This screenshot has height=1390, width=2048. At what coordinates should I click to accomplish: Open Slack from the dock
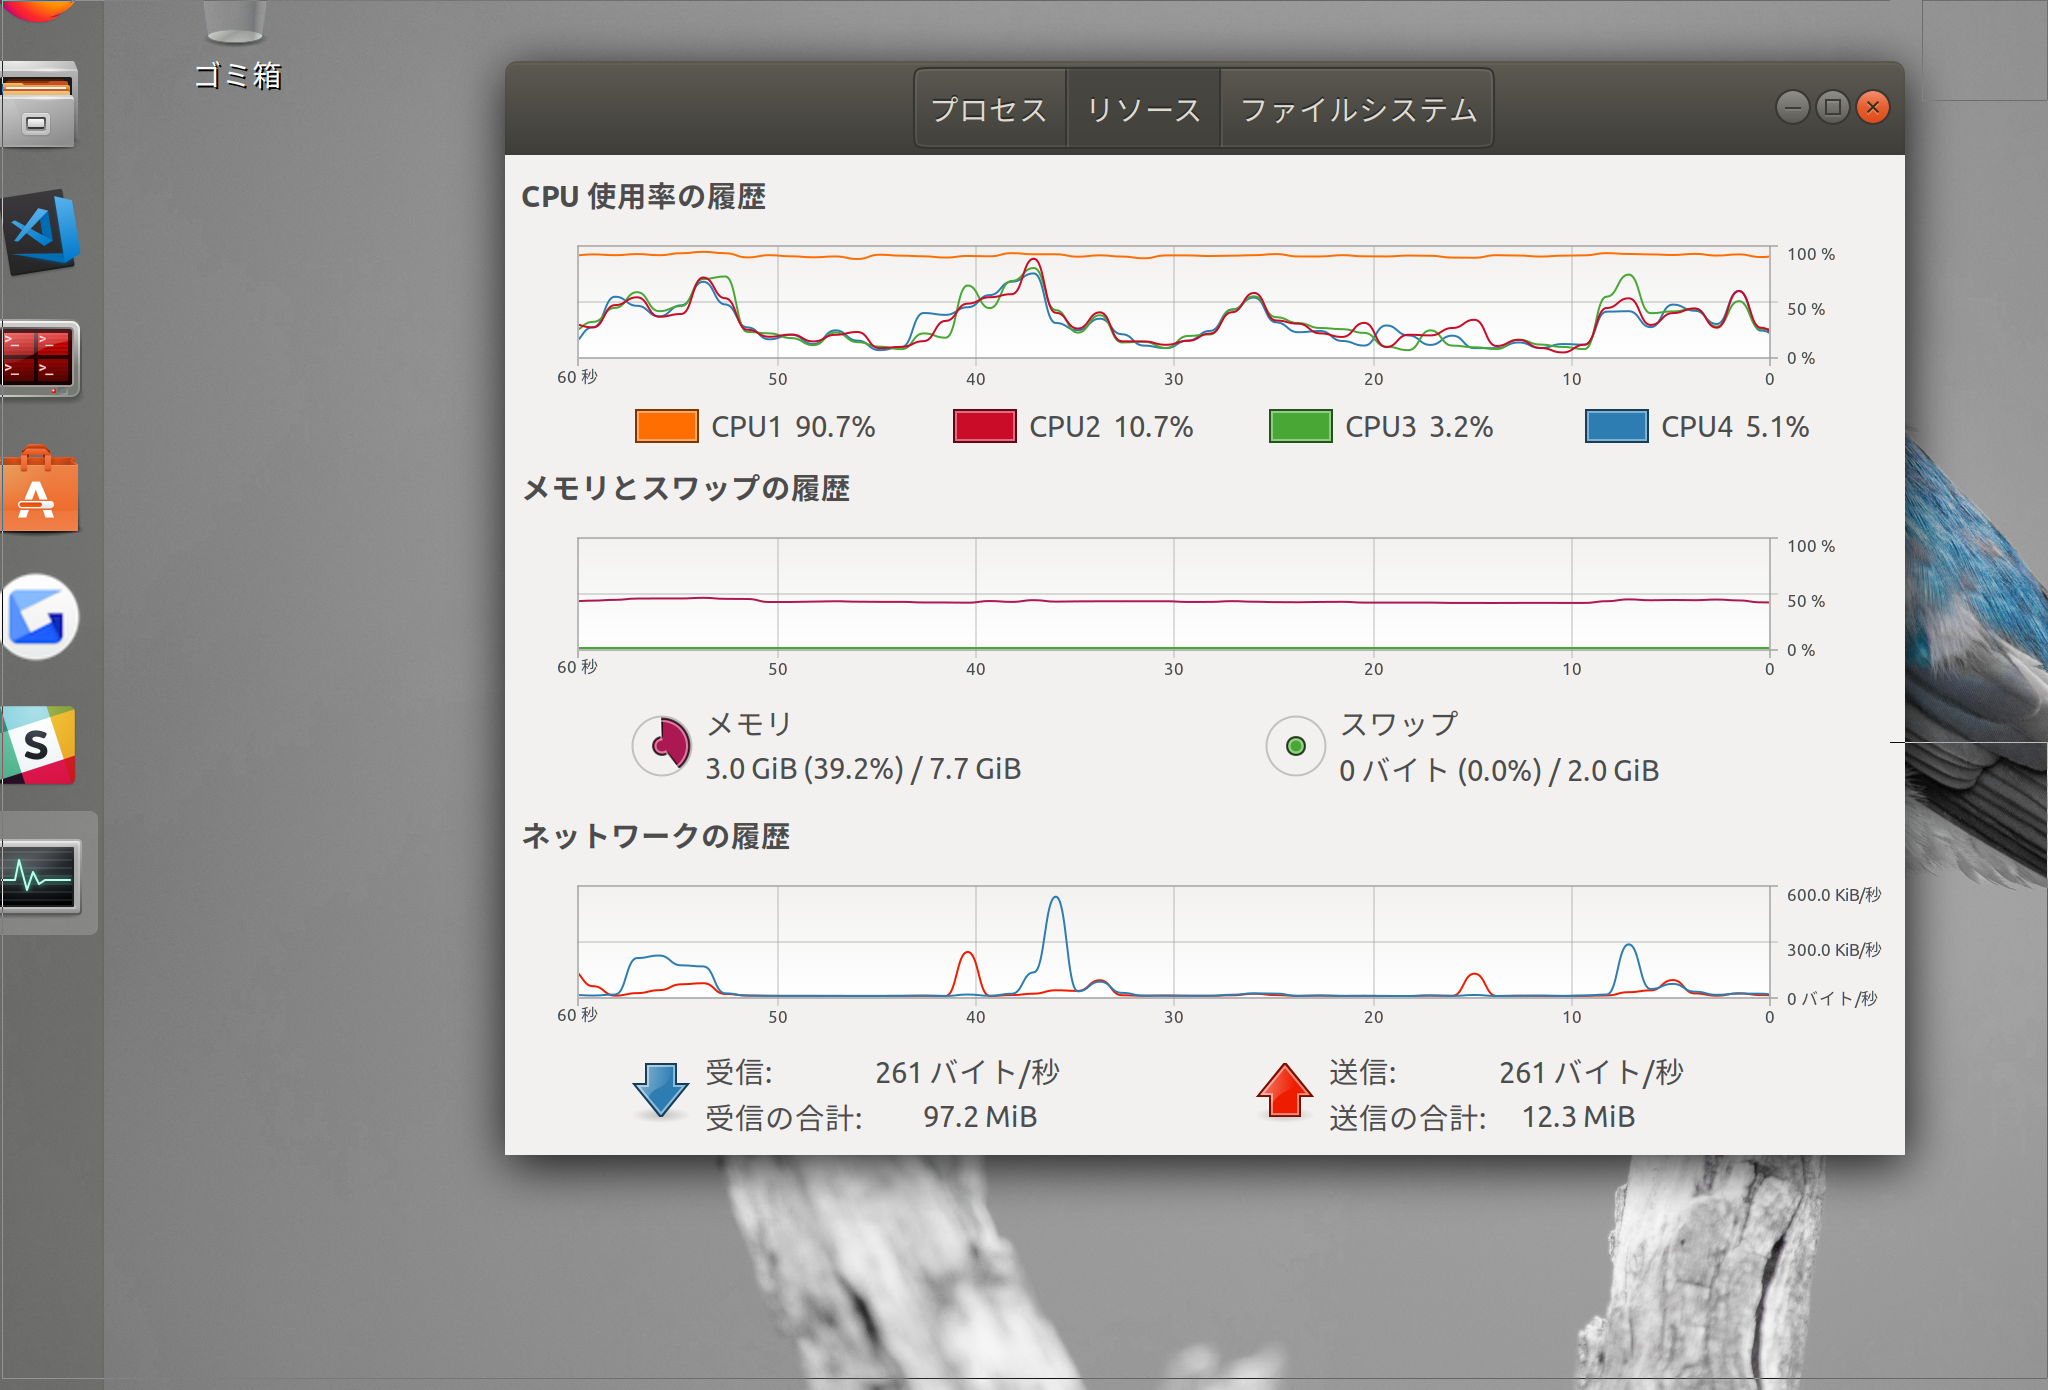pos(38,745)
